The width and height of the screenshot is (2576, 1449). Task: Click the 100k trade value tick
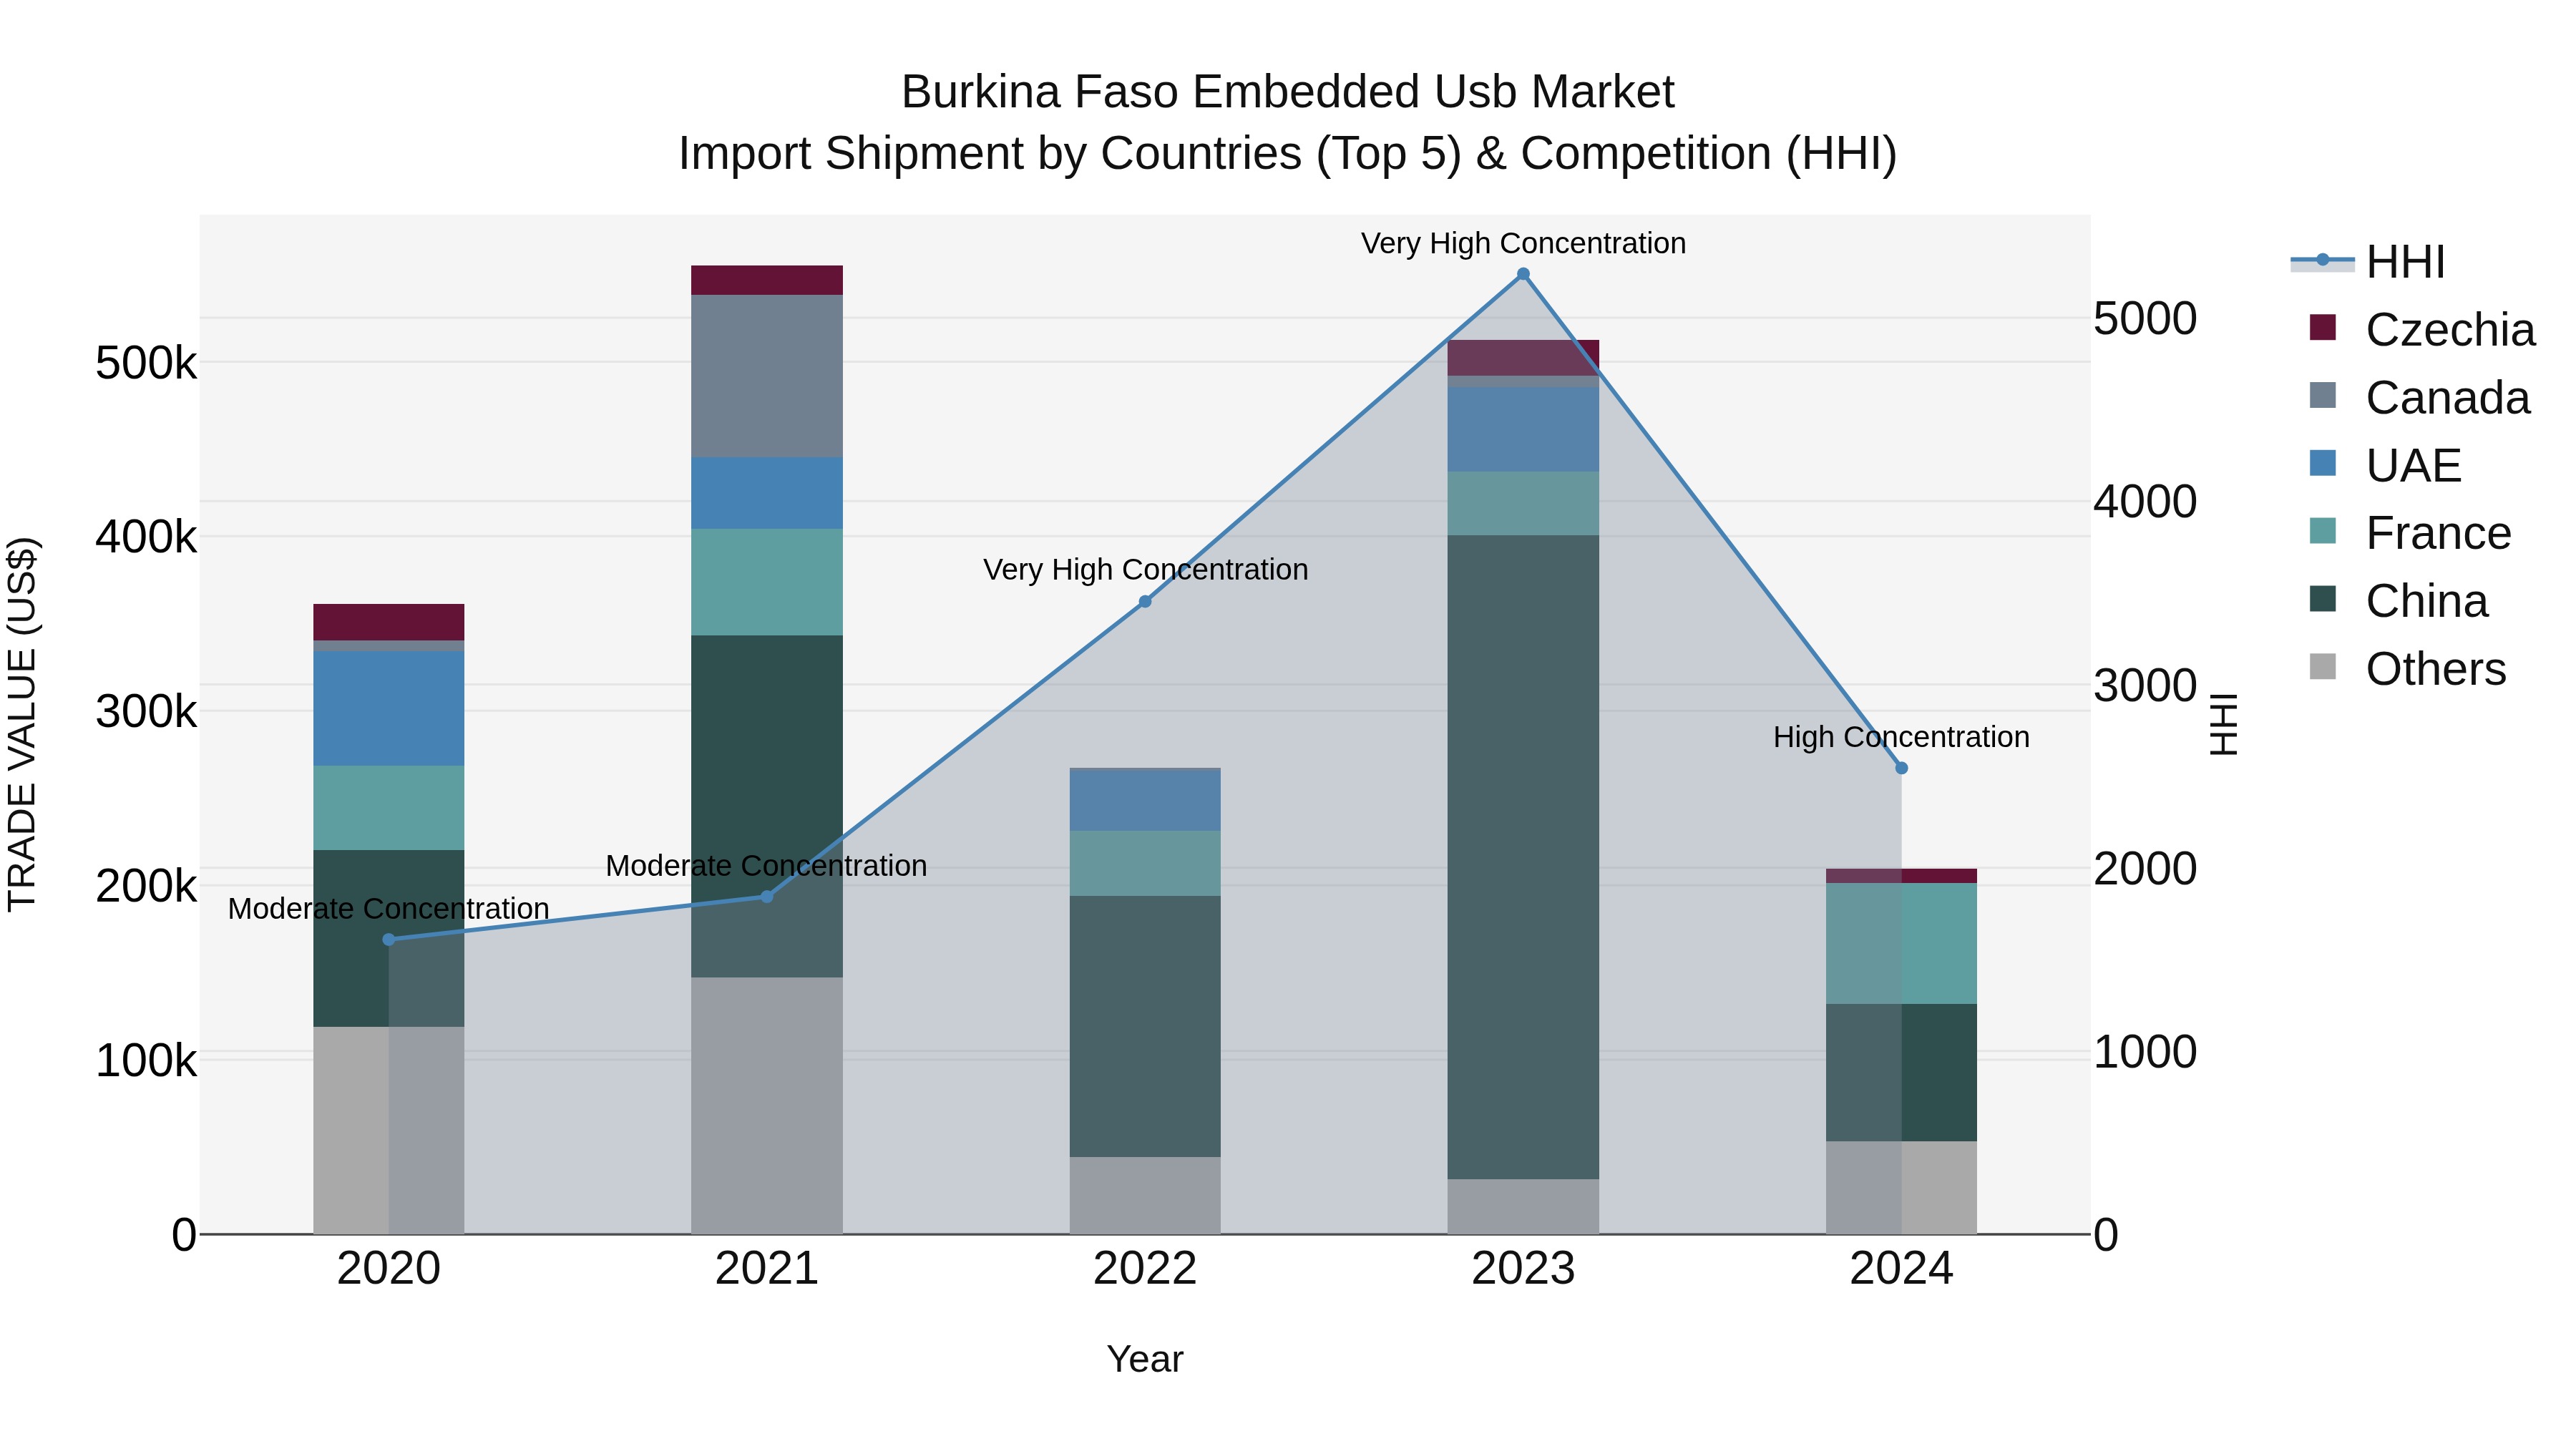click(x=146, y=1061)
